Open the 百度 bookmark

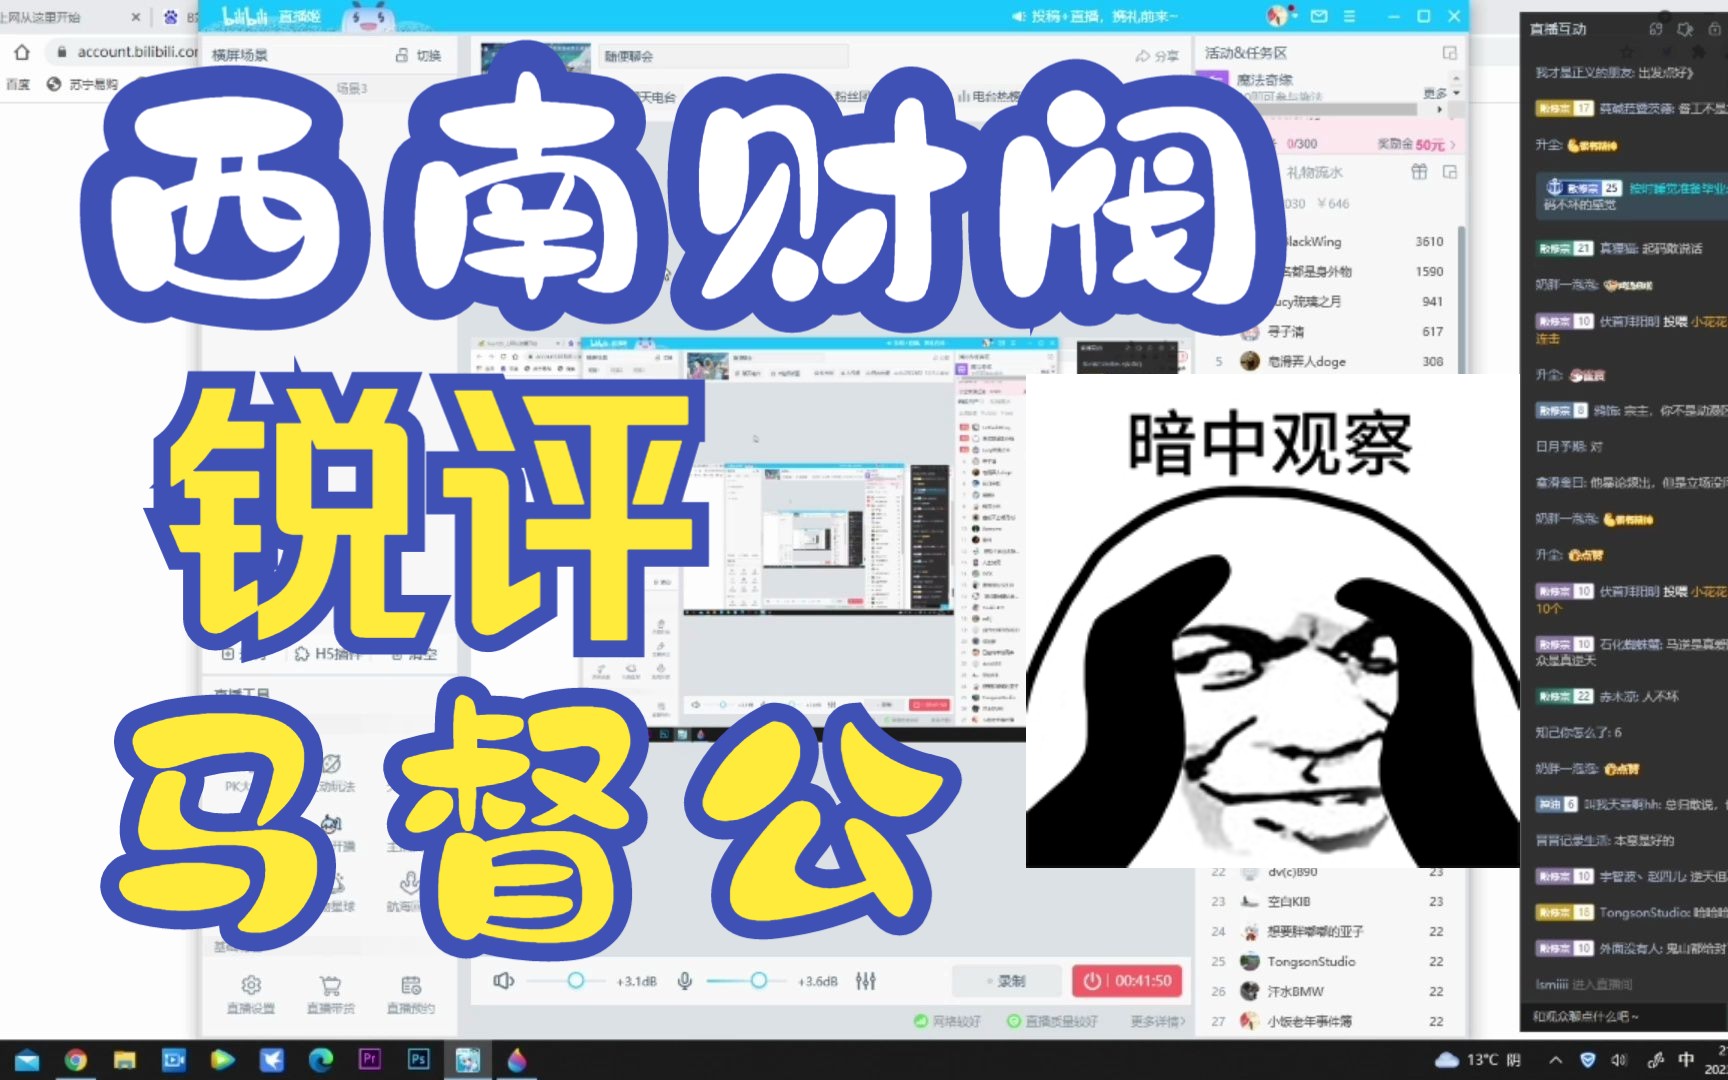pyautogui.click(x=18, y=84)
